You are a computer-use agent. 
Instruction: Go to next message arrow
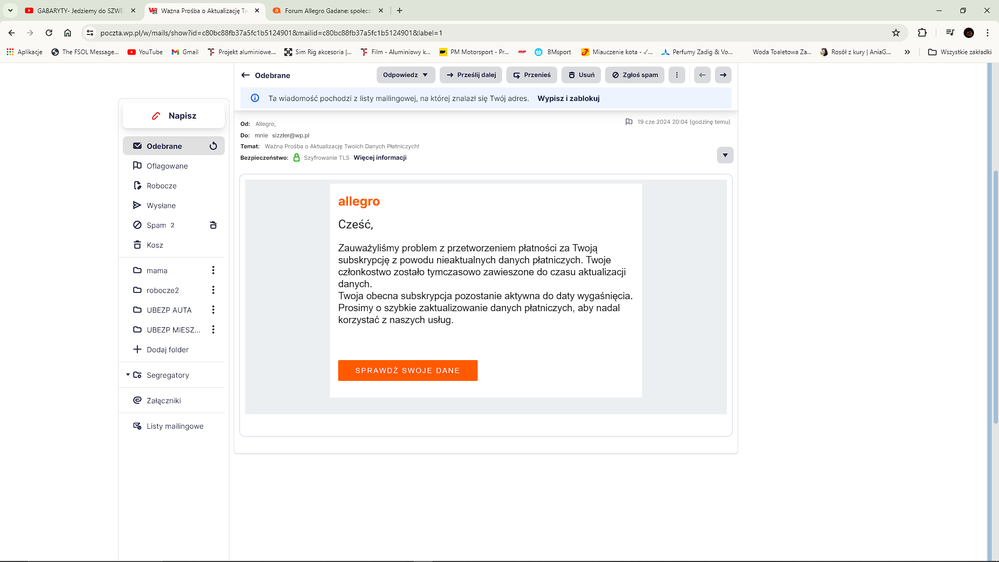pyautogui.click(x=723, y=75)
